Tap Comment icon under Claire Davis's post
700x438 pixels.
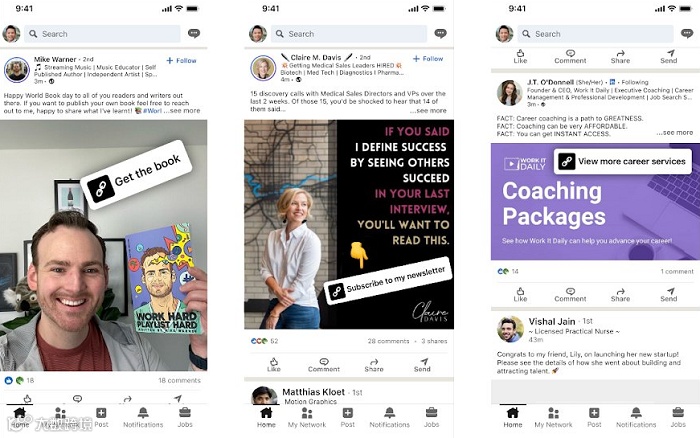coord(324,361)
